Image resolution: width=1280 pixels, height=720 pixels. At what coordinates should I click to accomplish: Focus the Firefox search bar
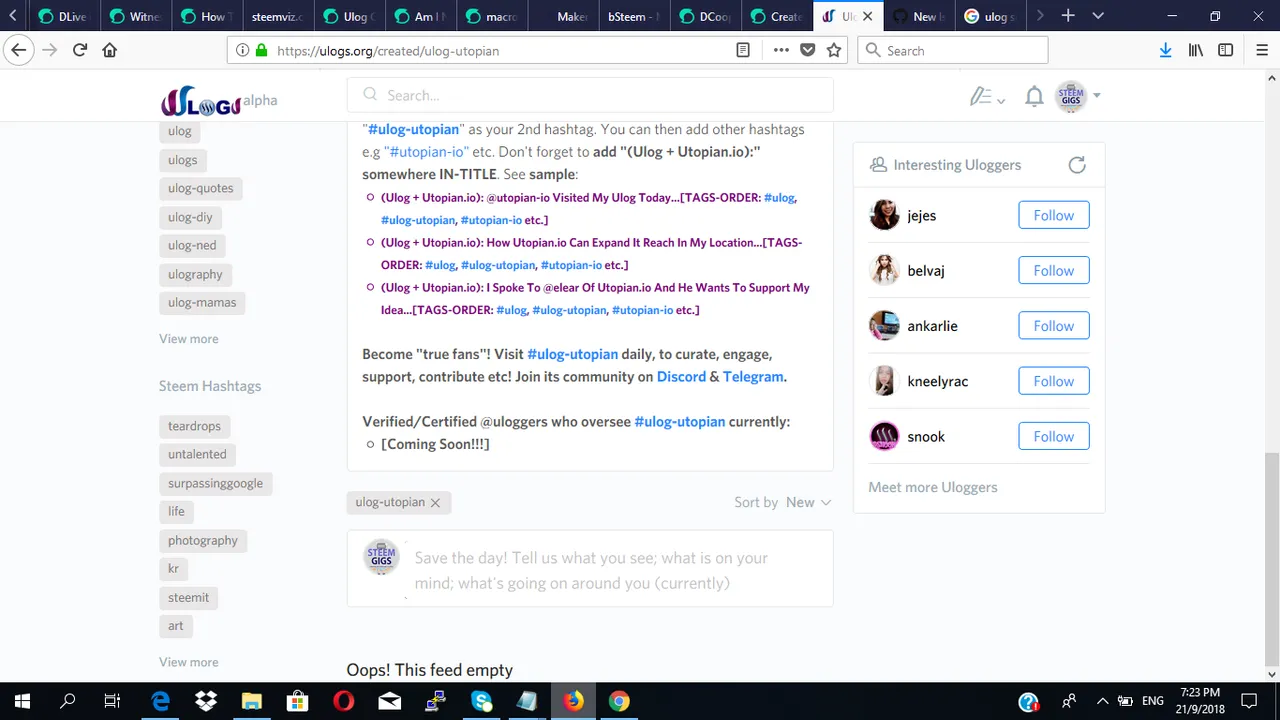click(x=952, y=50)
